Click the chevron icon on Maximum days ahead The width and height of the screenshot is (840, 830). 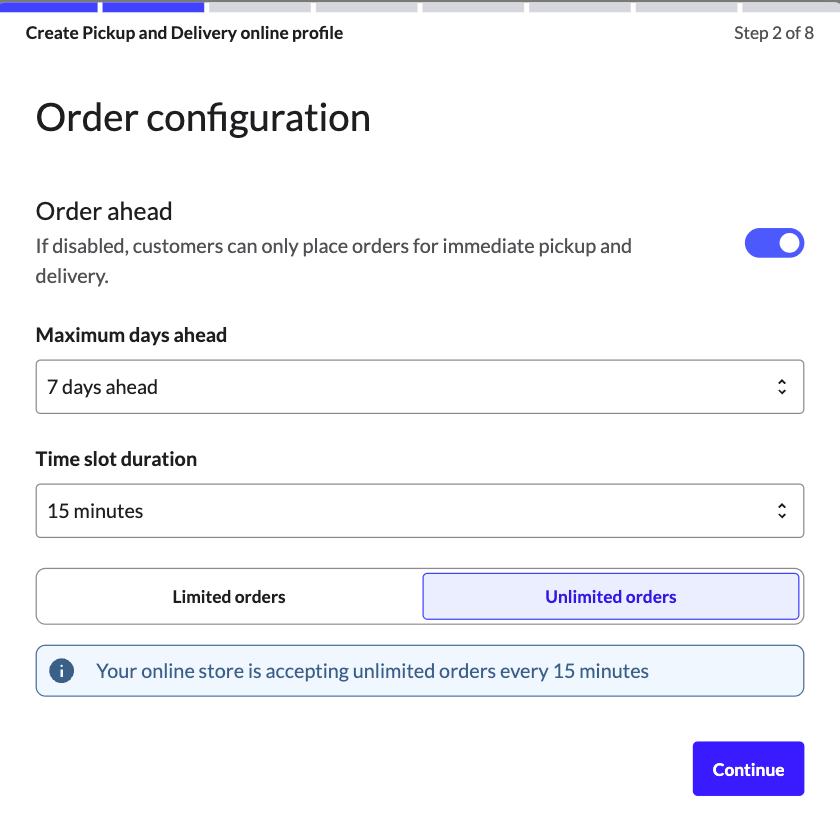(x=781, y=386)
